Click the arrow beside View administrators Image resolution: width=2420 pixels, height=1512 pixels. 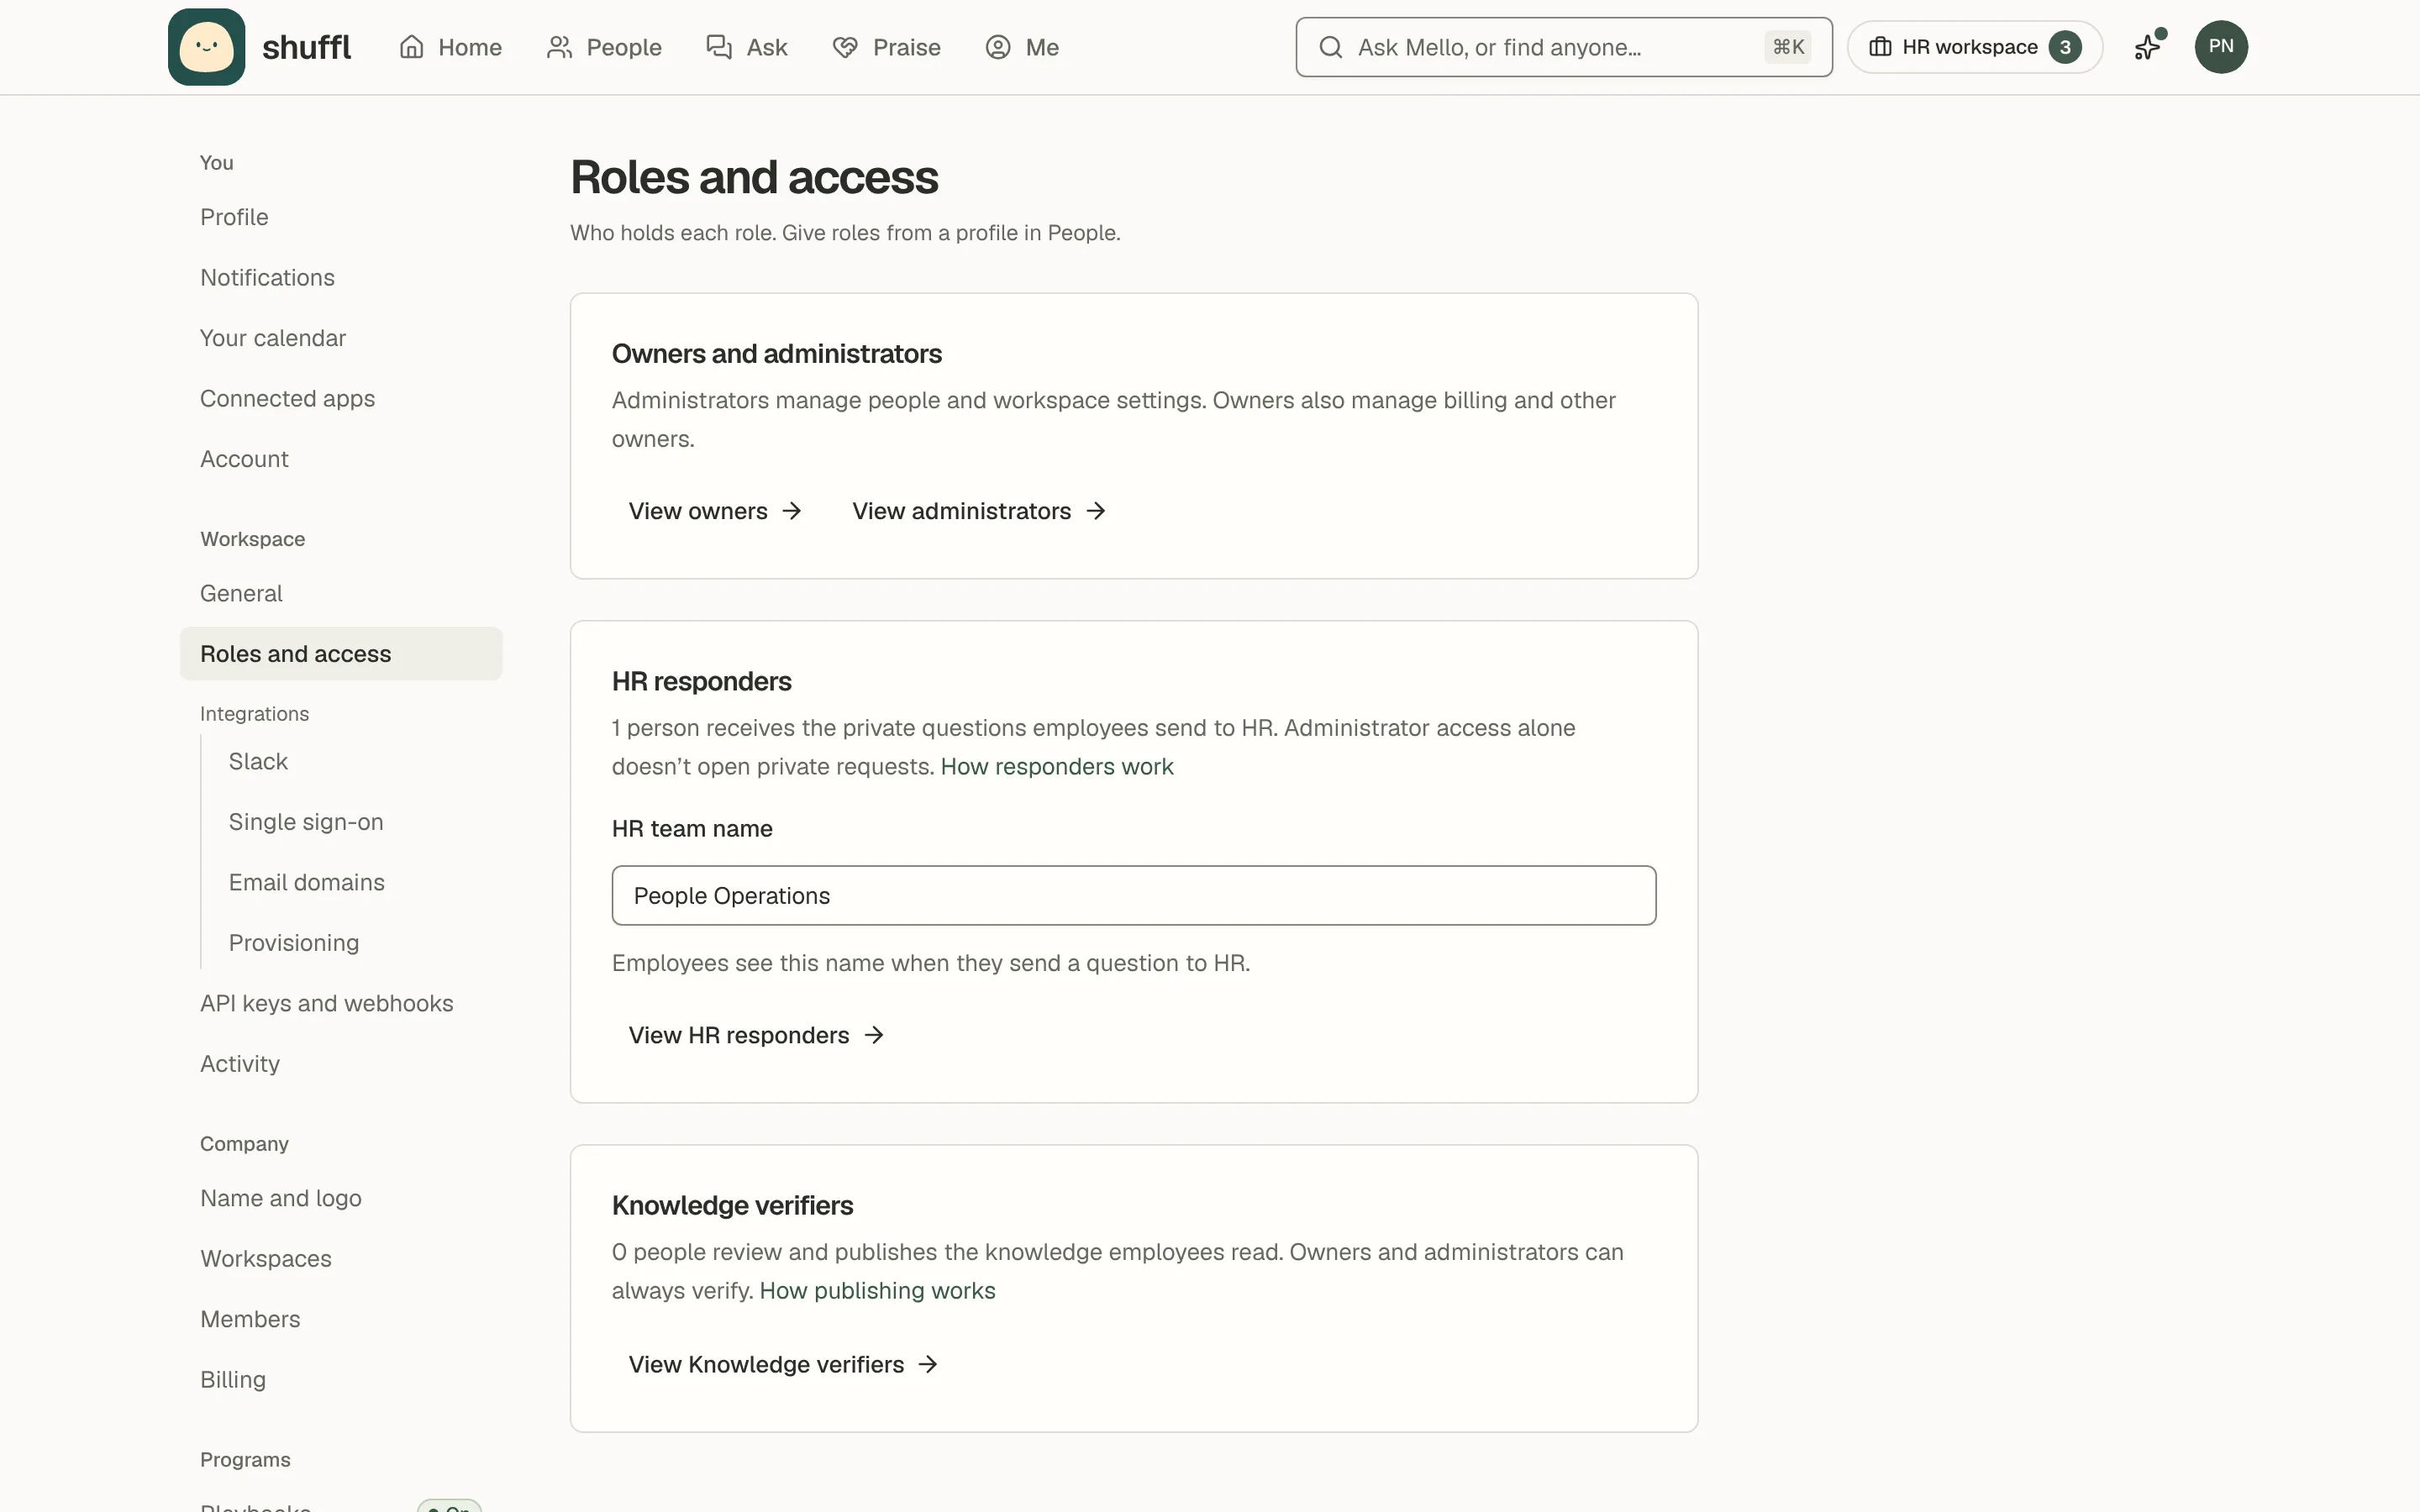pos(1096,511)
